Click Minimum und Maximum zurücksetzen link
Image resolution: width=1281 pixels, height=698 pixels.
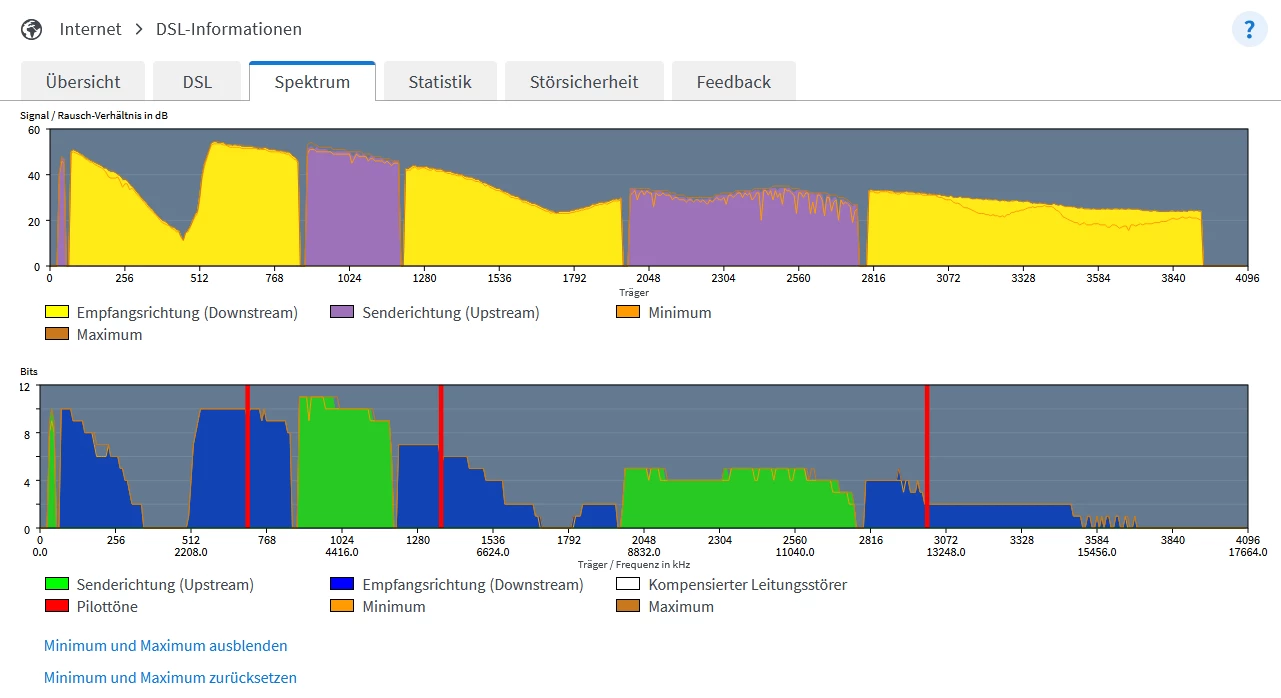point(170,677)
